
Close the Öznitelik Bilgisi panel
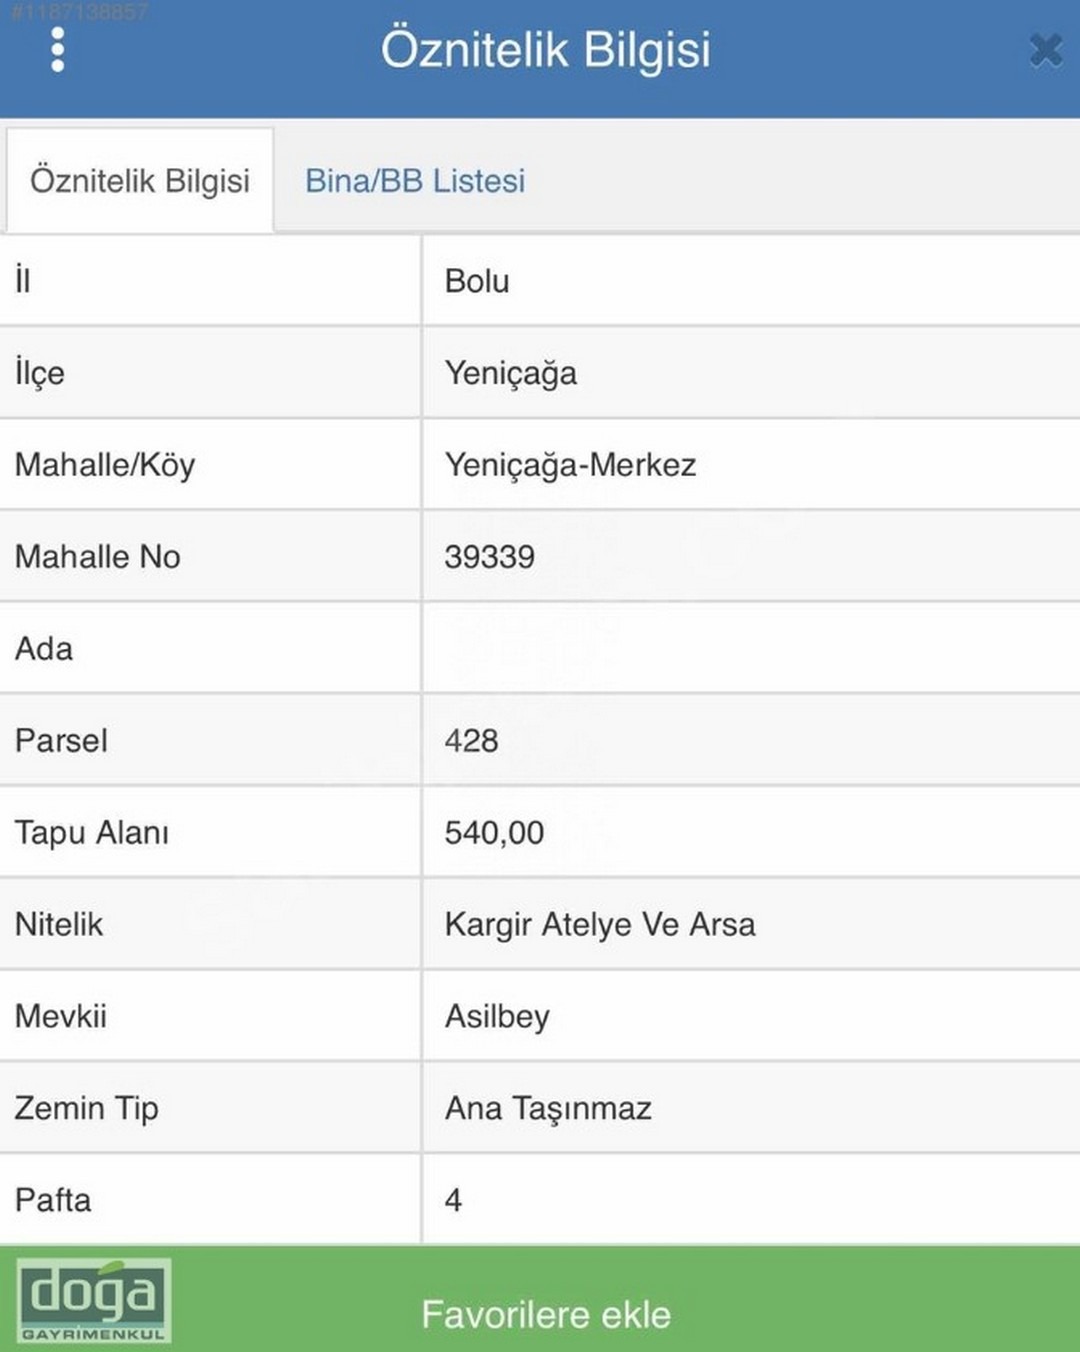(x=1045, y=49)
